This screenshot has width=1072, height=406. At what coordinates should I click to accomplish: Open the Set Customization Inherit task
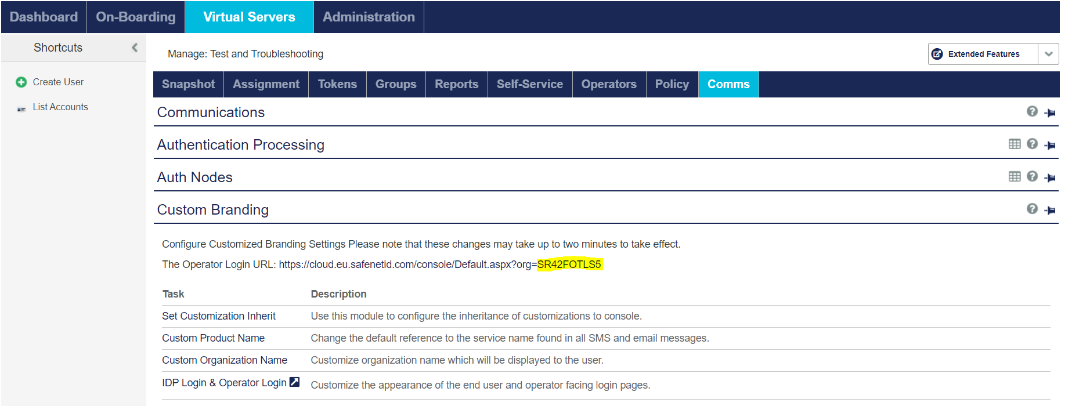pyautogui.click(x=218, y=316)
